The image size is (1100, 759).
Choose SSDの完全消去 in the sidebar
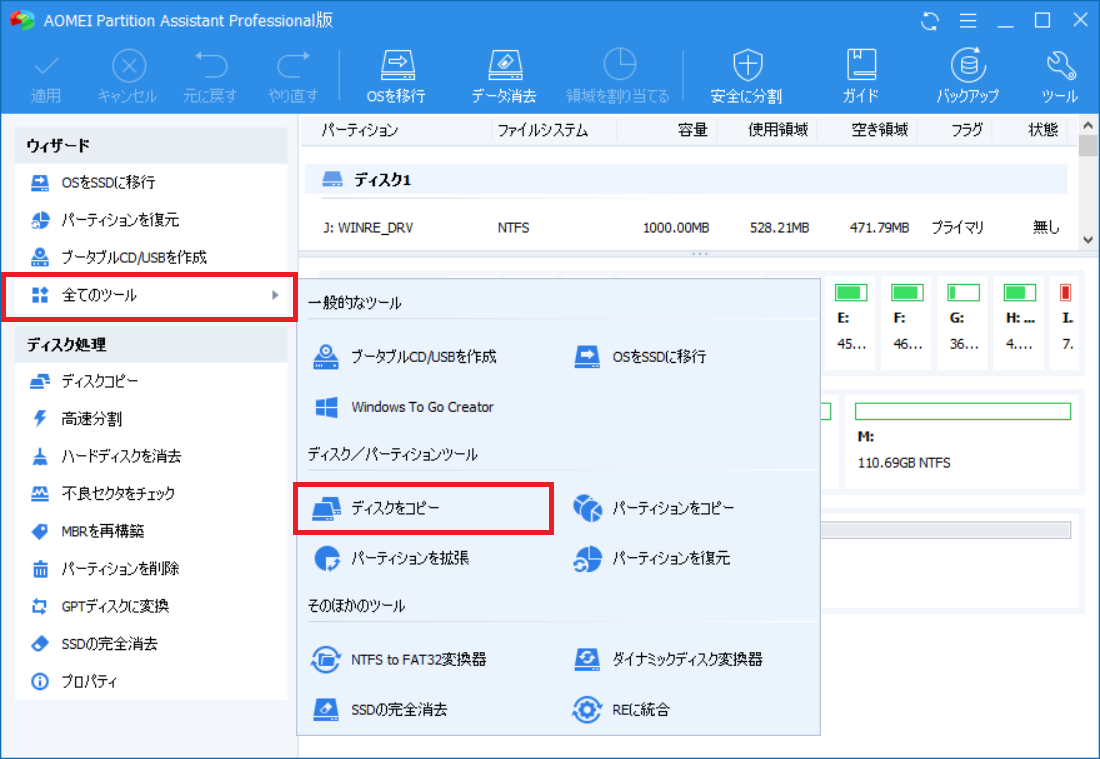click(x=151, y=643)
